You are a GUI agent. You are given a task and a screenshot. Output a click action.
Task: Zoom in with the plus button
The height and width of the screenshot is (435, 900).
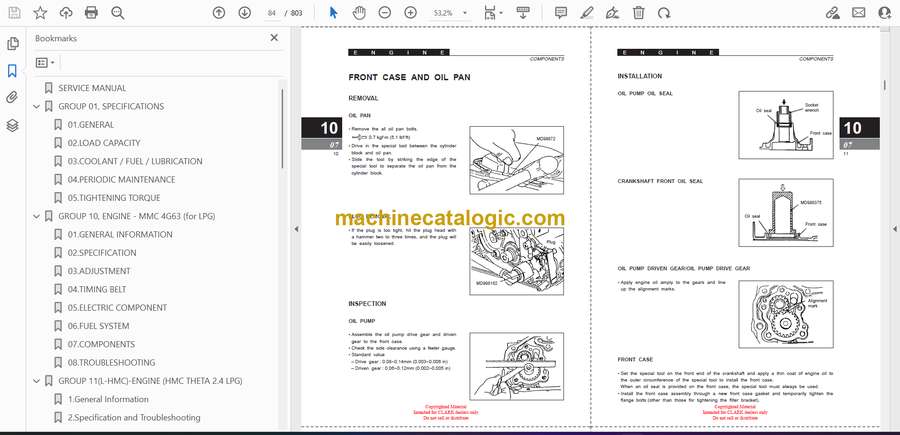(410, 13)
